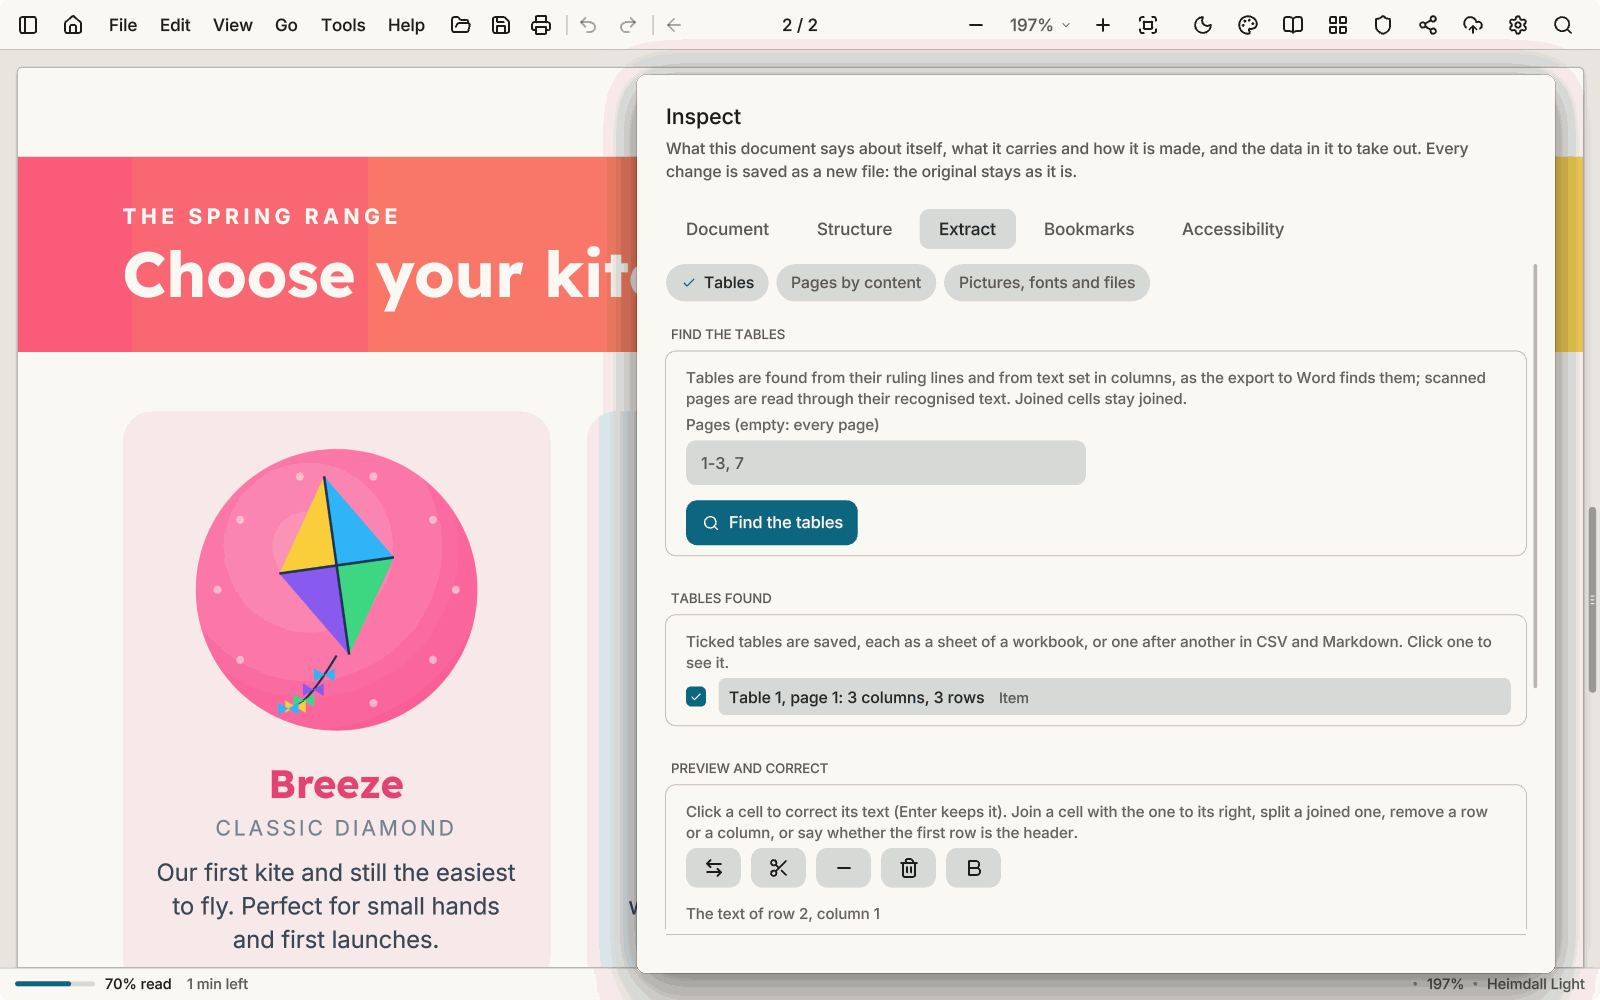Upload to cloud with the cloud icon

click(1473, 25)
